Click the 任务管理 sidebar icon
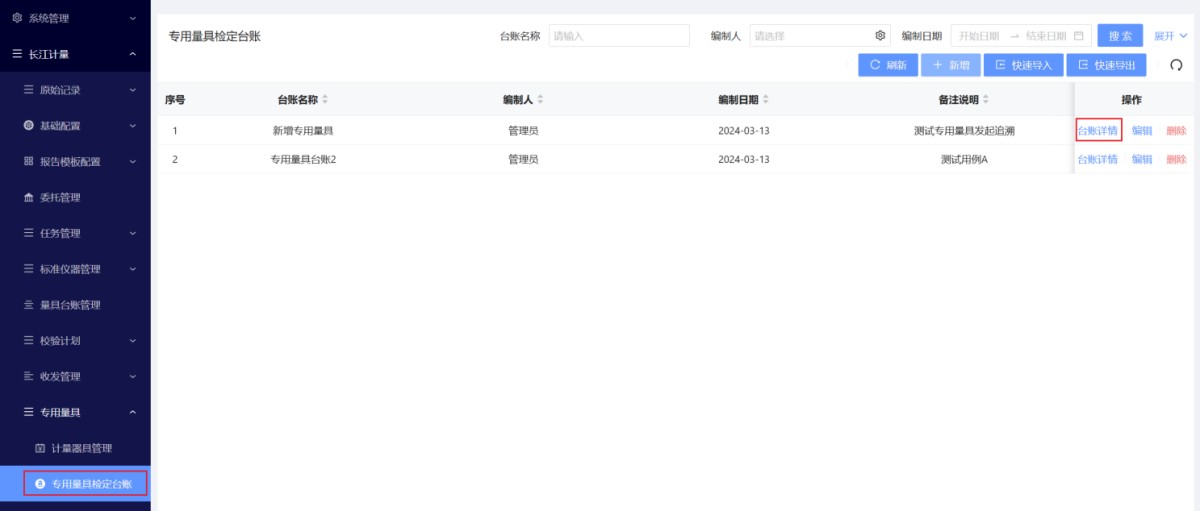The width and height of the screenshot is (1200, 511). pyautogui.click(x=29, y=233)
